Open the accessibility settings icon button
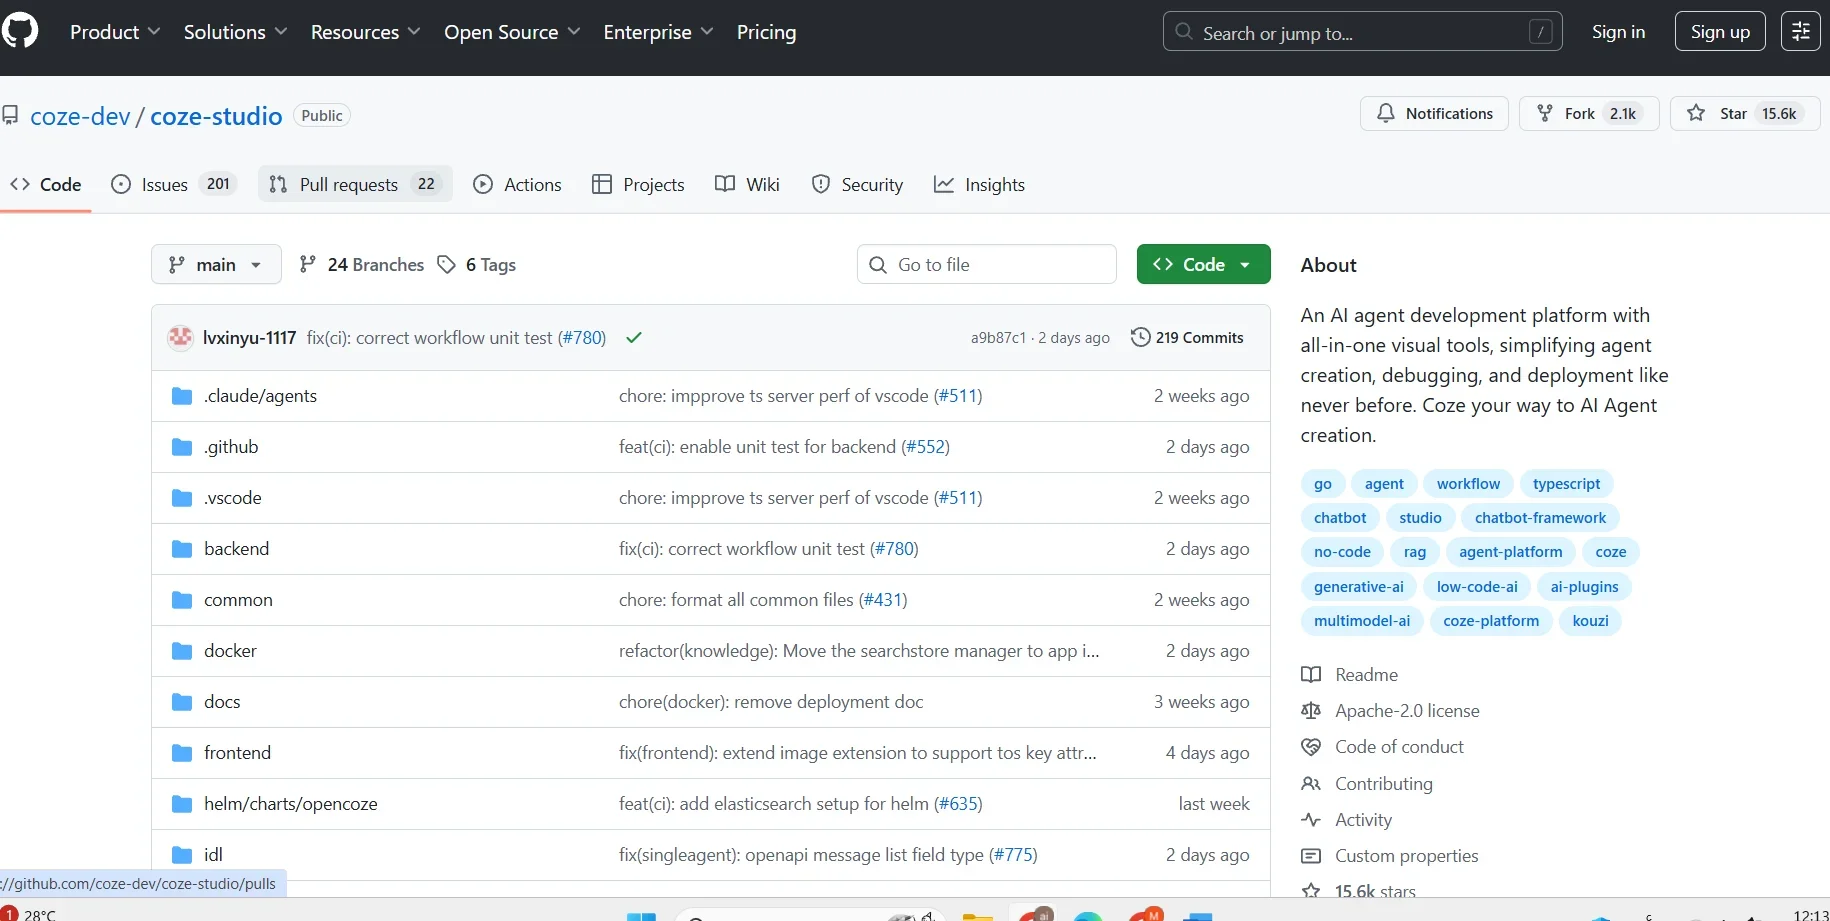 [1800, 32]
